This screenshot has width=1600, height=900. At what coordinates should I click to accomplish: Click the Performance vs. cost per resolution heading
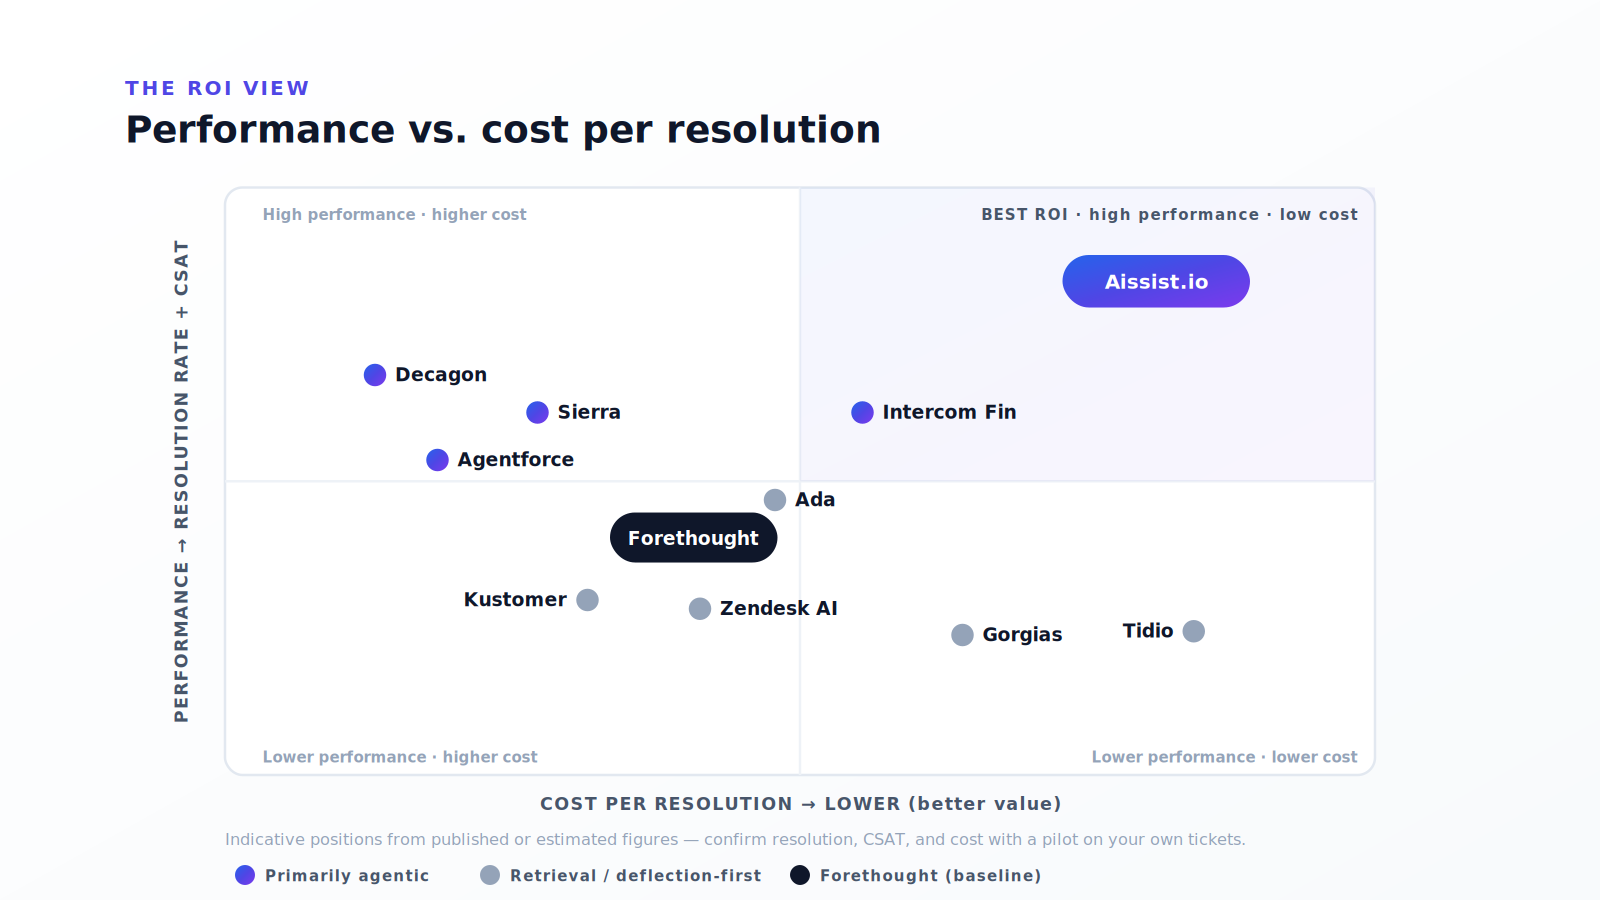(x=503, y=130)
